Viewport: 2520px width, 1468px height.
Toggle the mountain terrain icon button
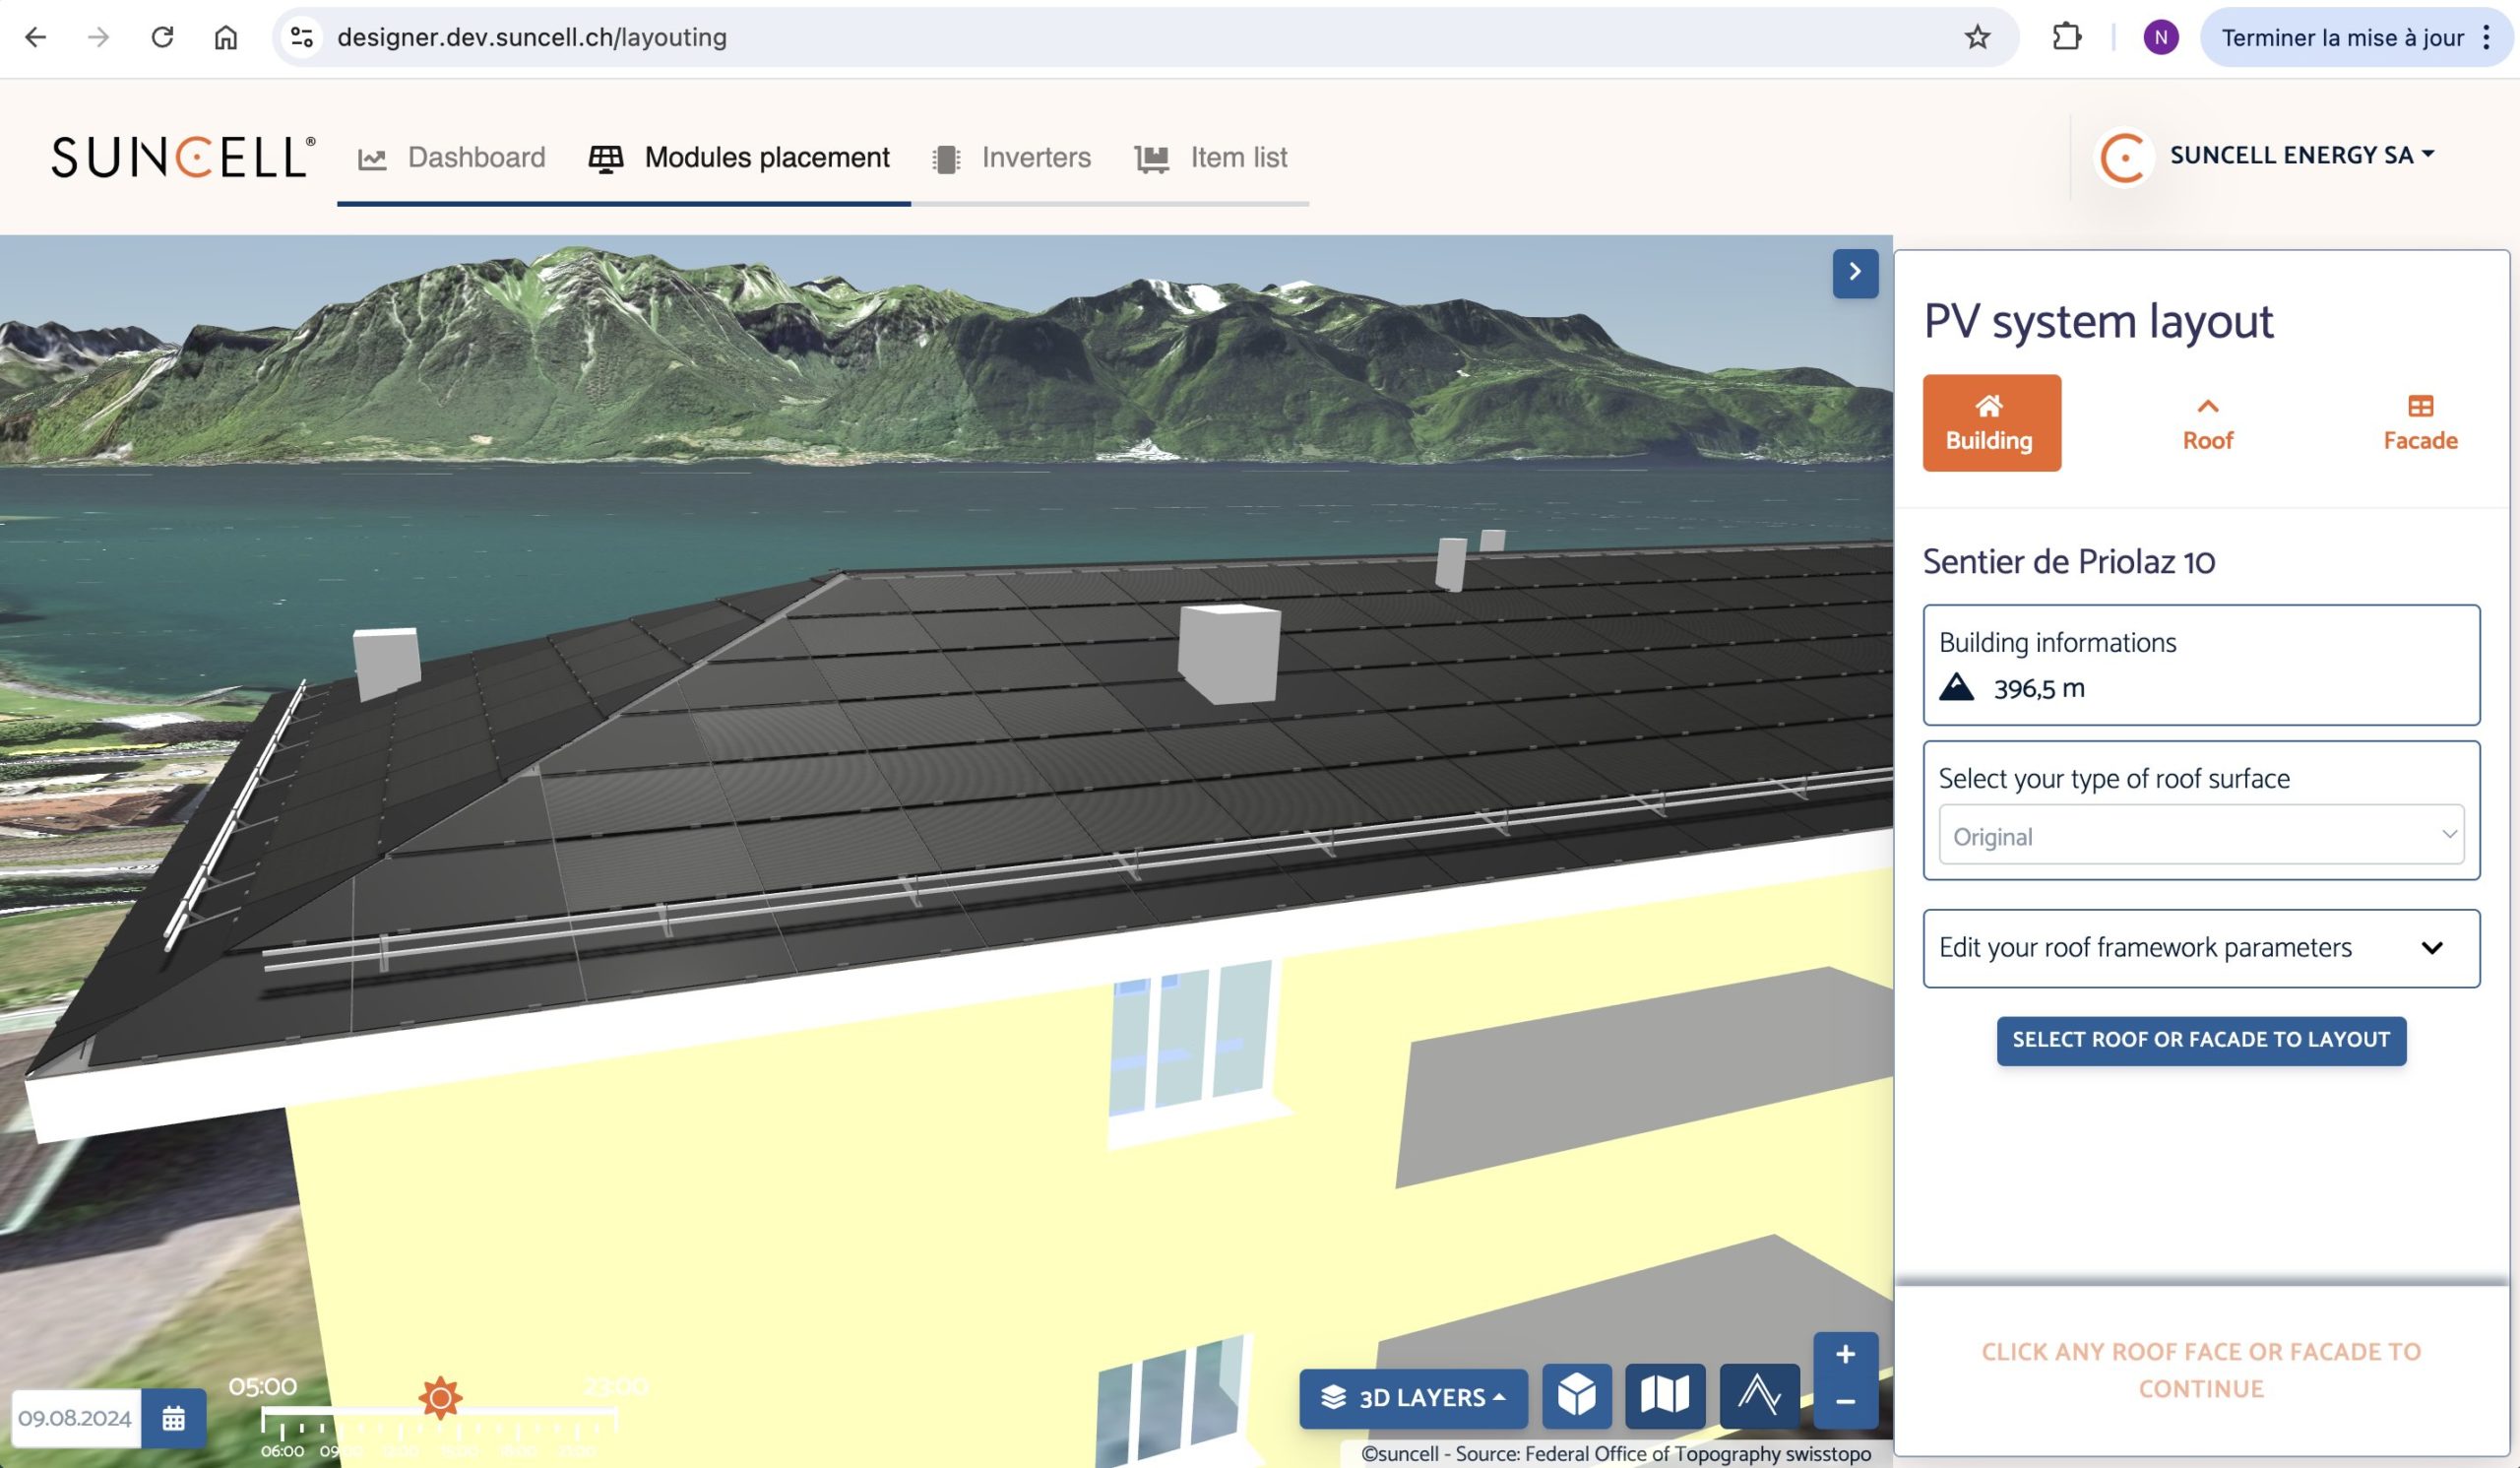[1758, 1395]
